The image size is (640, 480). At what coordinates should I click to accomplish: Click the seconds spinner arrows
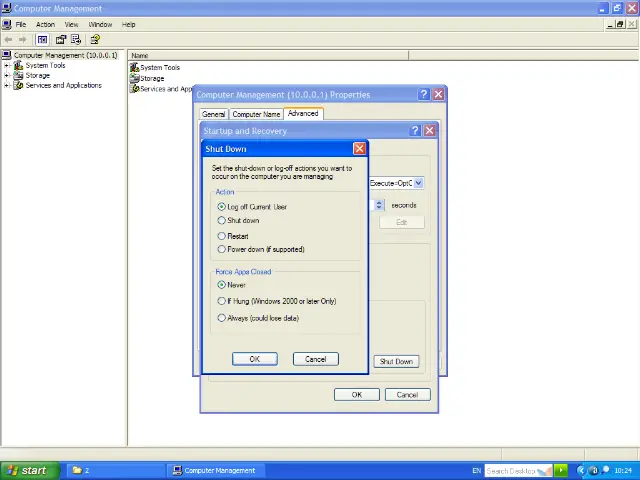pyautogui.click(x=379, y=205)
